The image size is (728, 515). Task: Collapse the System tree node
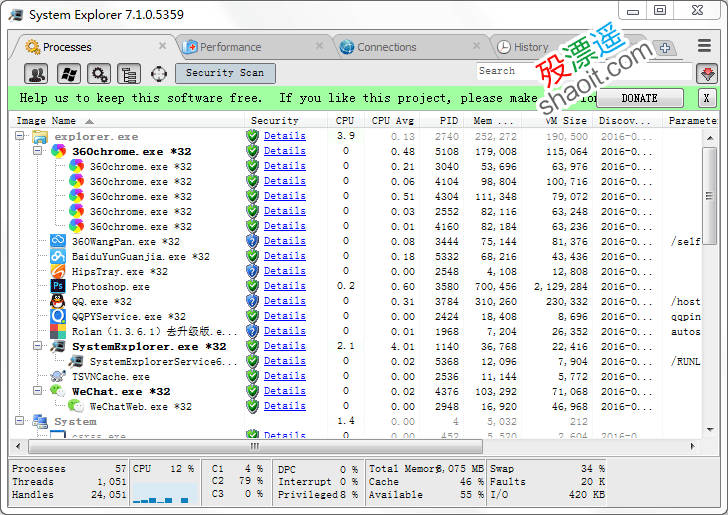click(x=20, y=421)
